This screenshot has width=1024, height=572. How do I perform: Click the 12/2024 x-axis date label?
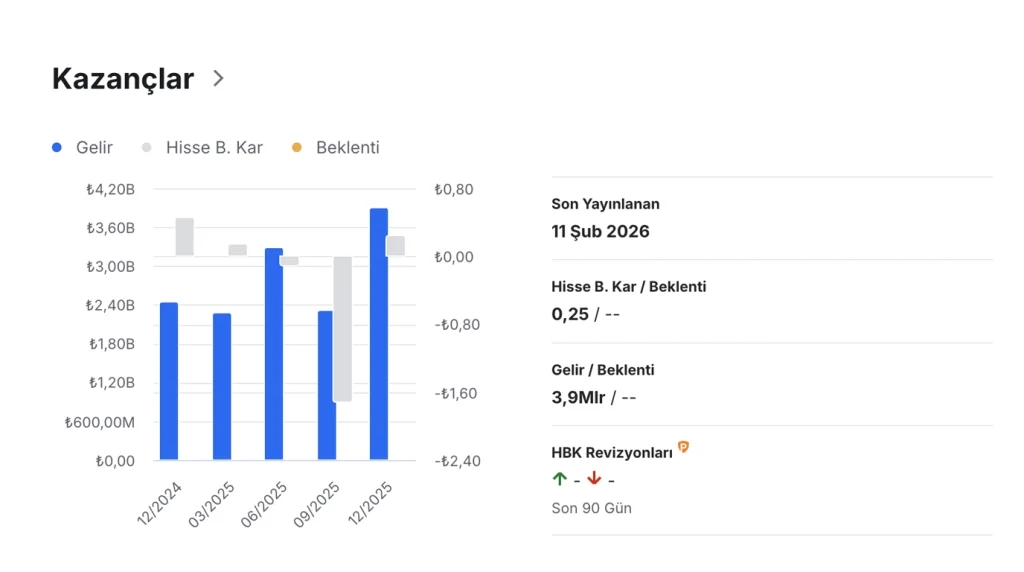pos(159,503)
